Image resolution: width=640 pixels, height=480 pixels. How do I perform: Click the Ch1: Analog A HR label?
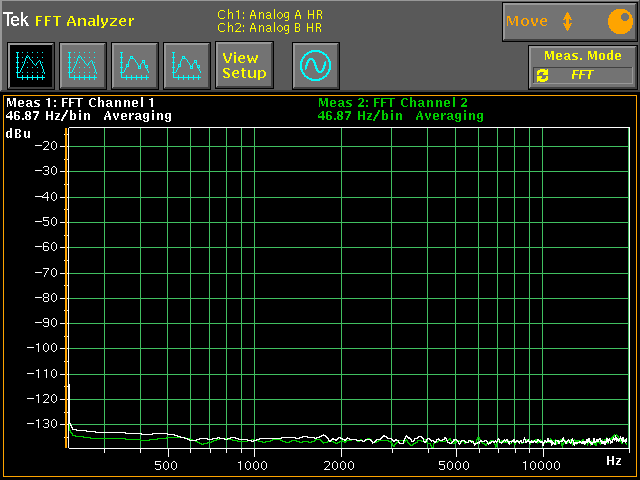point(269,14)
